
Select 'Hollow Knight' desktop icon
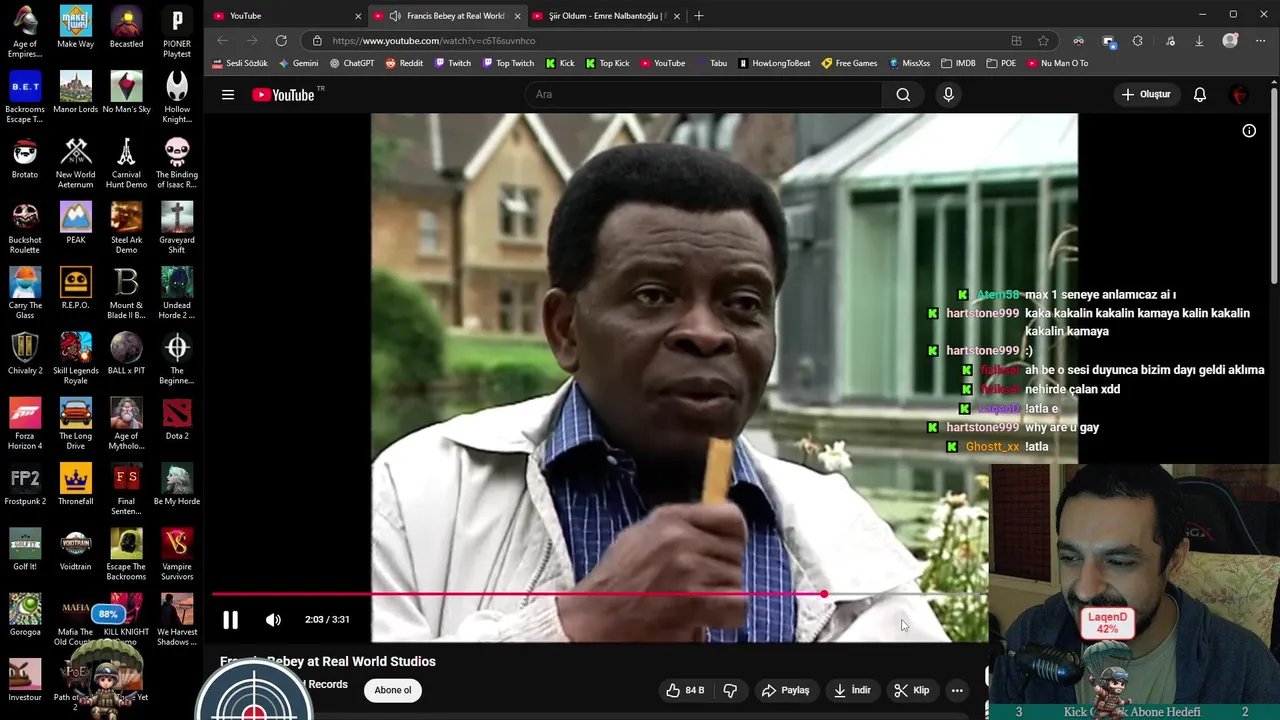point(177,98)
